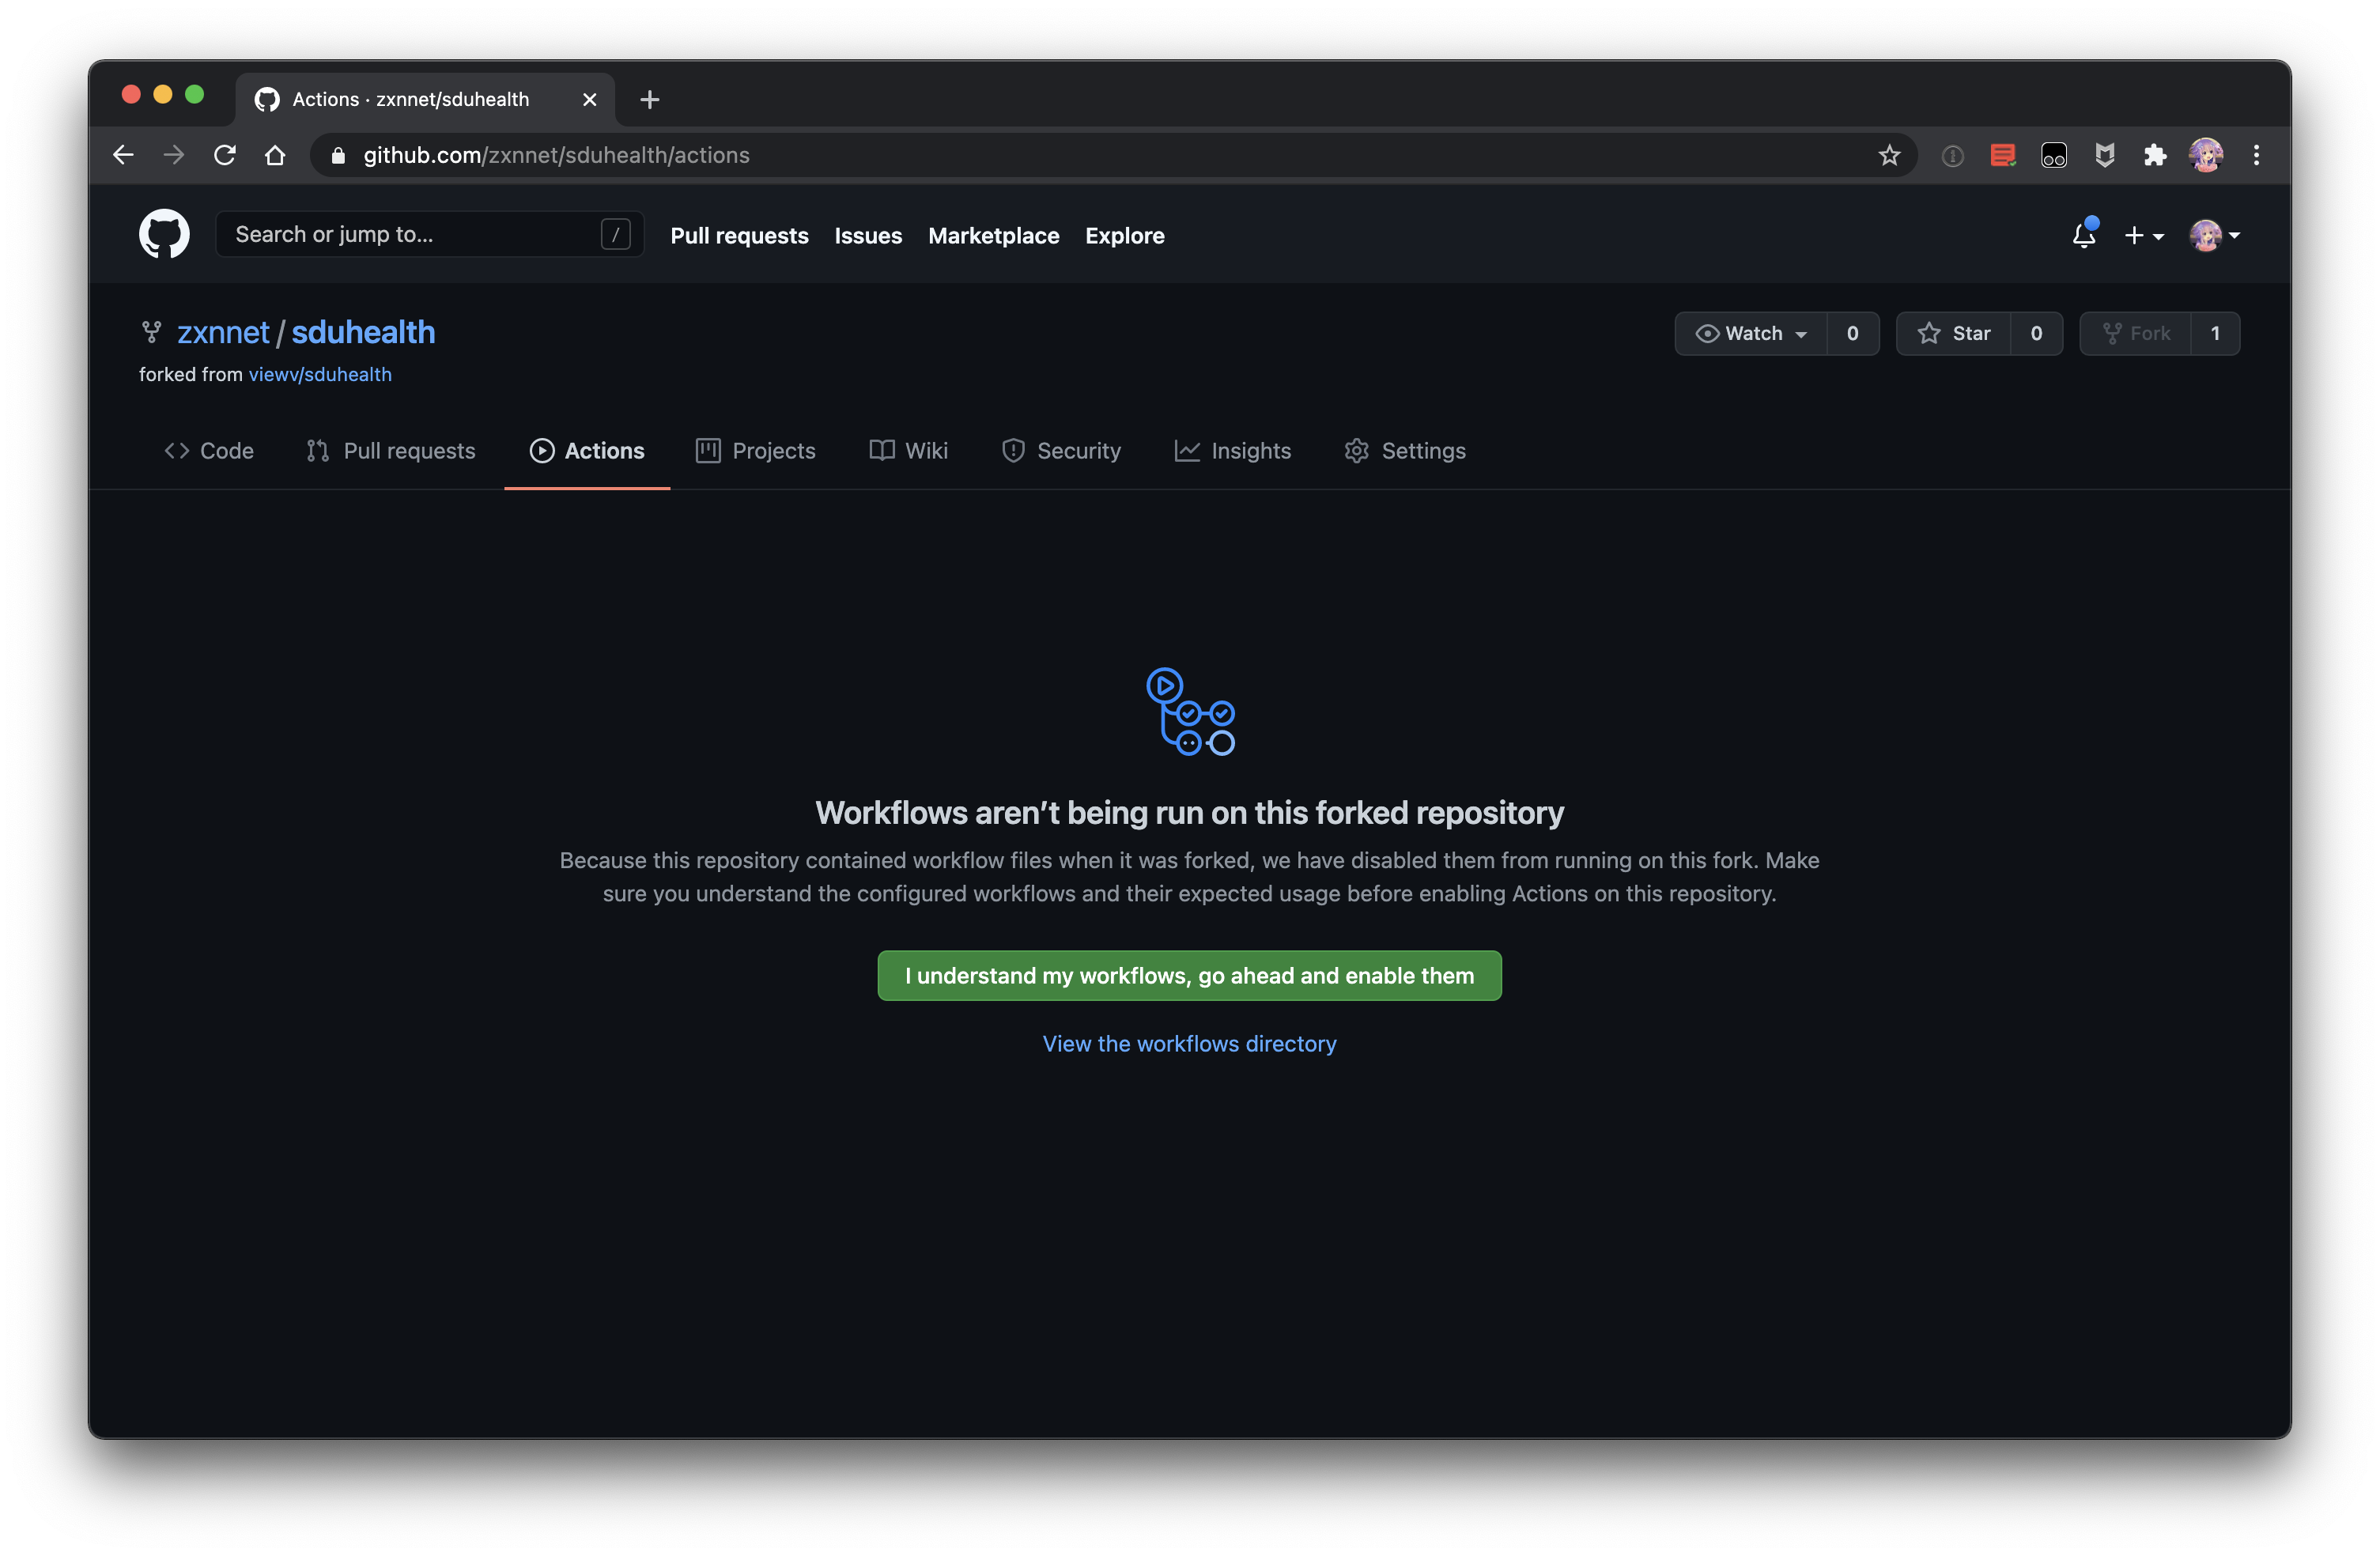Click the reload page icon
This screenshot has height=1556, width=2380.
tap(224, 155)
